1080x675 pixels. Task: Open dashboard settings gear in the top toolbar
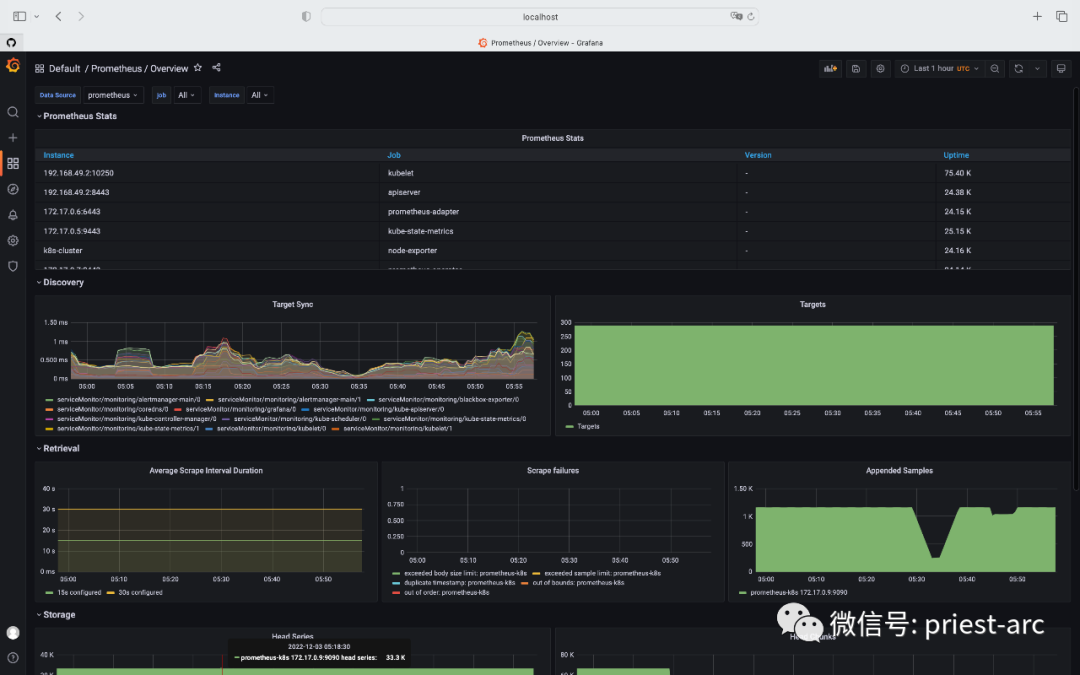click(879, 68)
